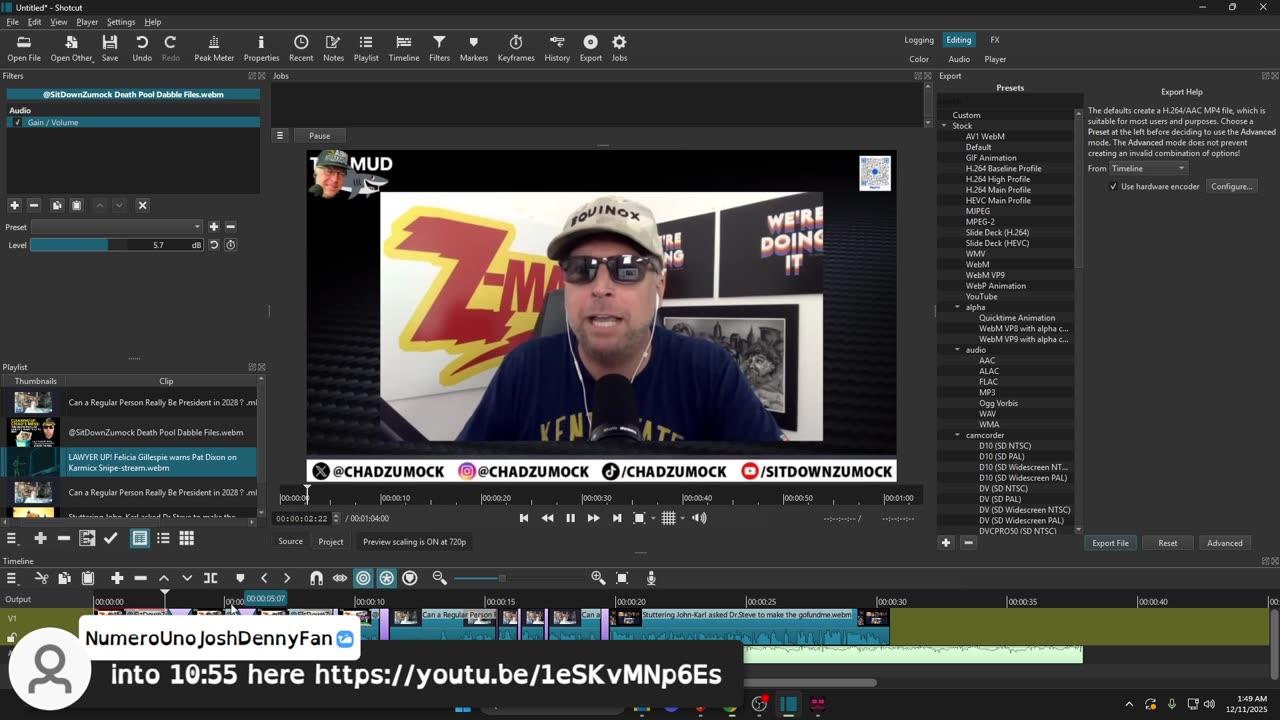Select the YouTube export preset
The image size is (1280, 720).
[x=981, y=297]
